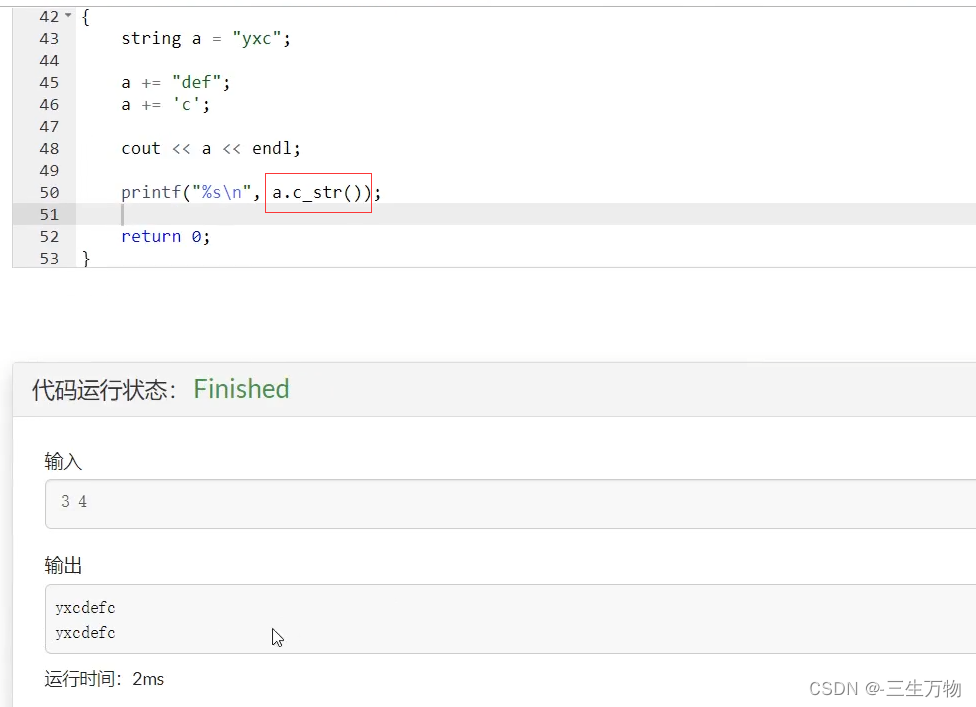Click the code a += "def"
This screenshot has height=707, width=976.
(x=176, y=82)
